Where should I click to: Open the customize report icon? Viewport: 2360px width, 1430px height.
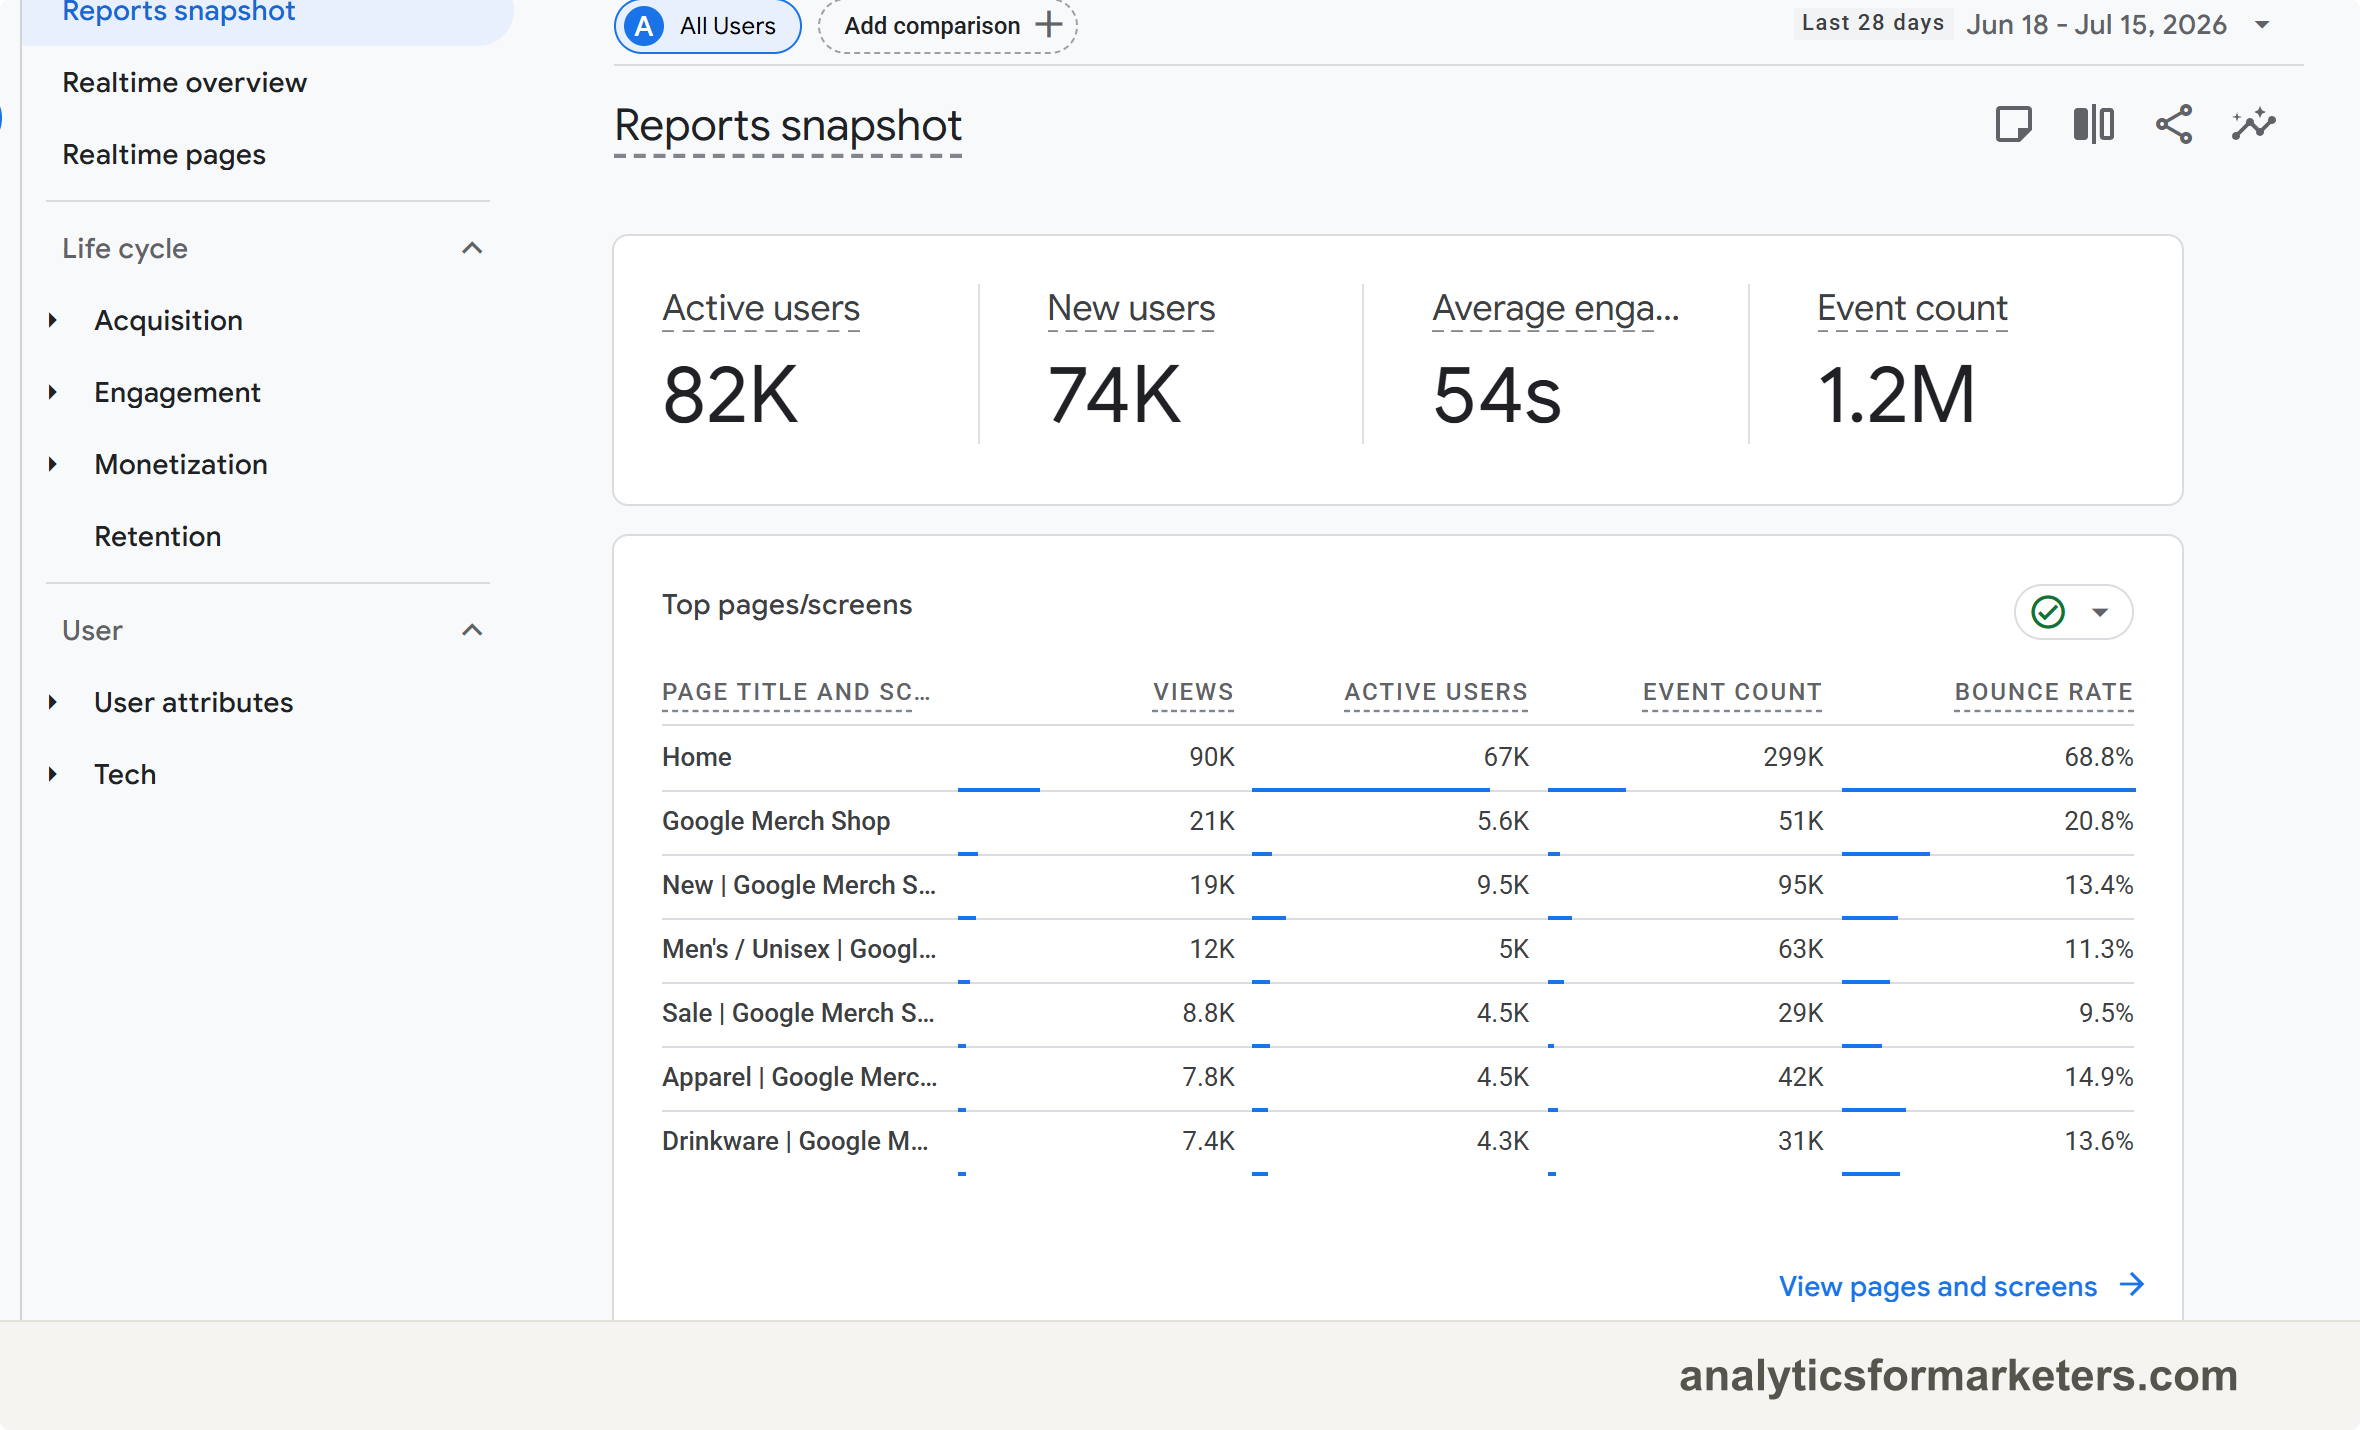coord(2013,125)
